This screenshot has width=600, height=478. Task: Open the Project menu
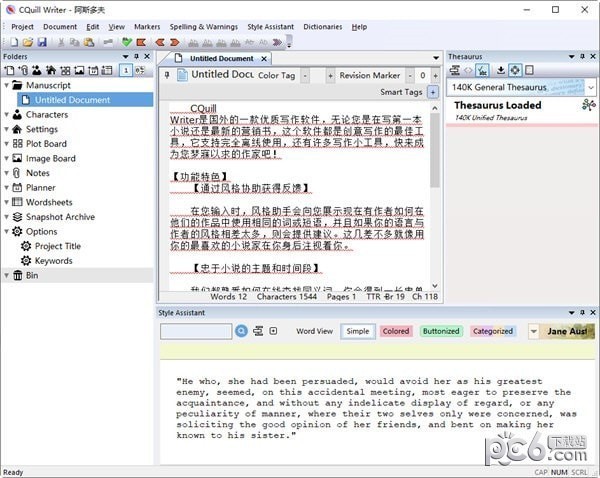[x=22, y=27]
